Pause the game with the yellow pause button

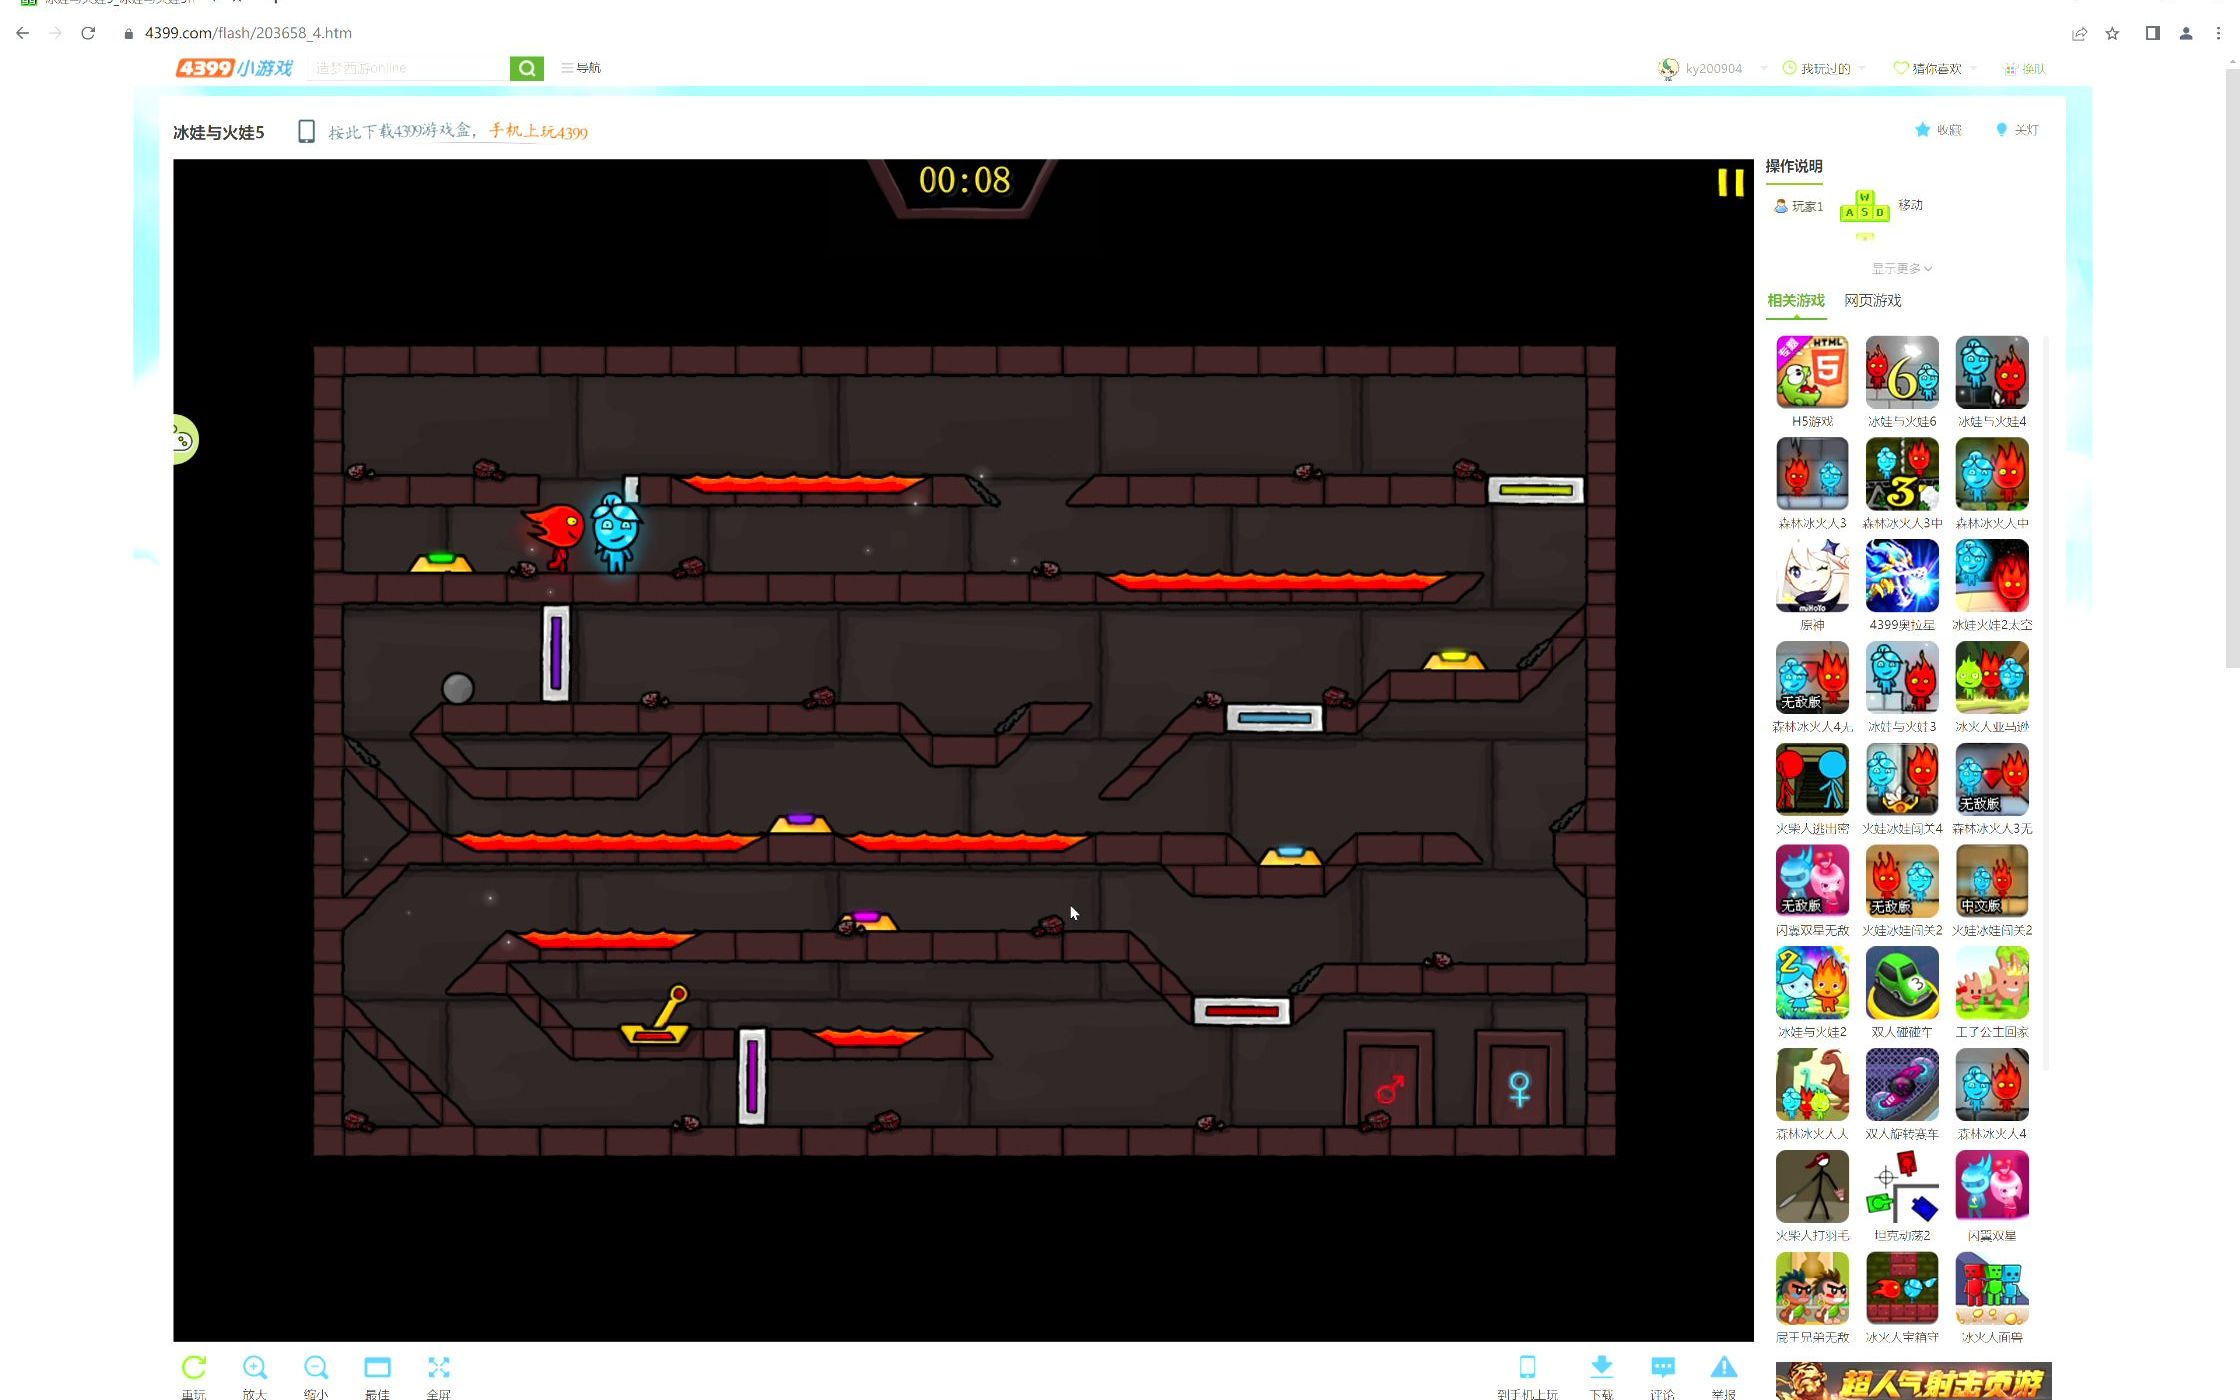[x=1730, y=182]
